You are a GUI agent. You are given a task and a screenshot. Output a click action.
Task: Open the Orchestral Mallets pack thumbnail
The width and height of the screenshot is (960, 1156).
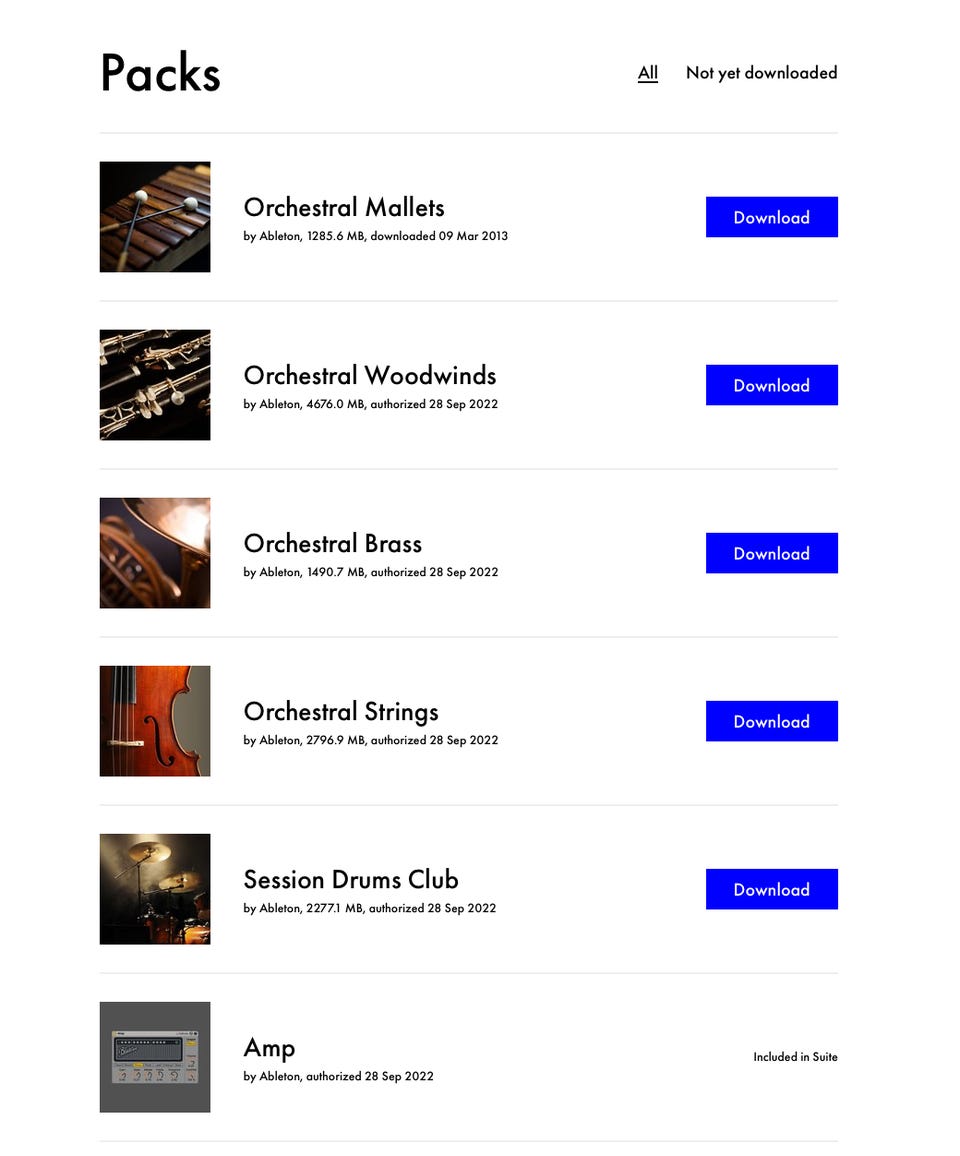pyautogui.click(x=155, y=217)
